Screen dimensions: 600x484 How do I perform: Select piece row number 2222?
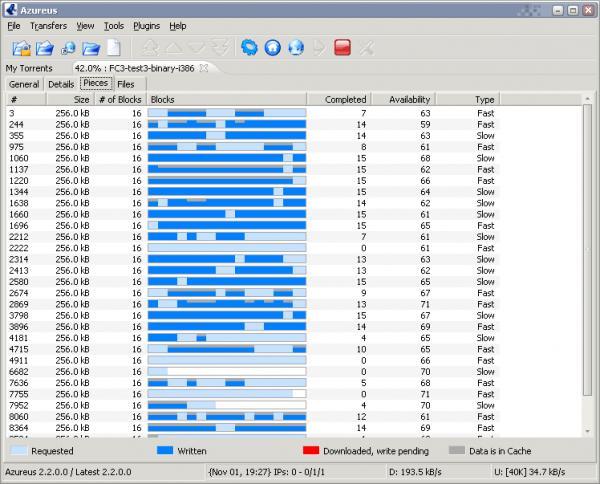[x=253, y=248]
